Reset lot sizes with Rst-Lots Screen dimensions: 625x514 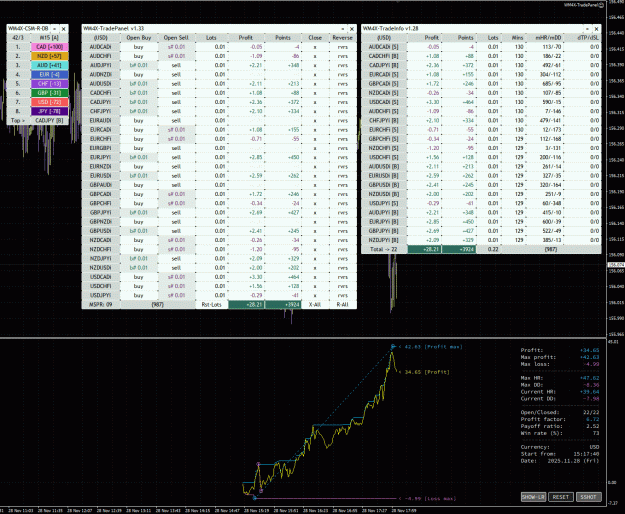click(x=212, y=304)
